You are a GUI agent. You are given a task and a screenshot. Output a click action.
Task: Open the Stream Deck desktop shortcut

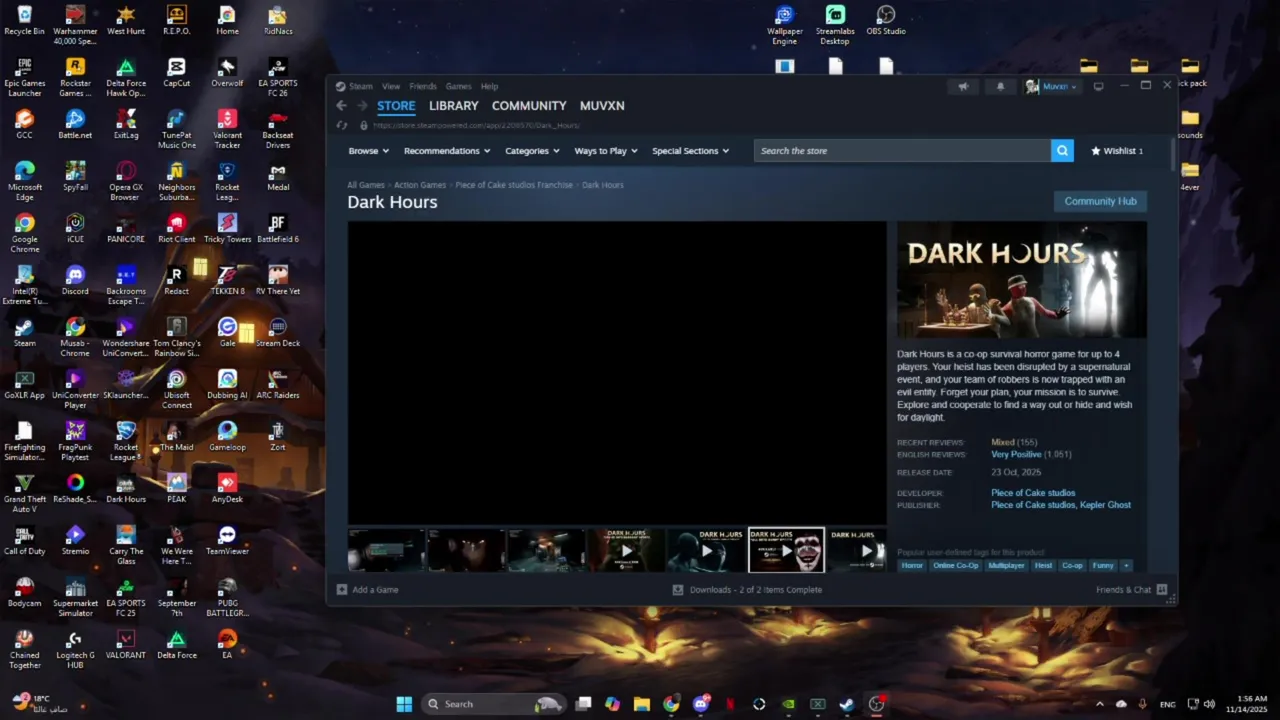[278, 331]
